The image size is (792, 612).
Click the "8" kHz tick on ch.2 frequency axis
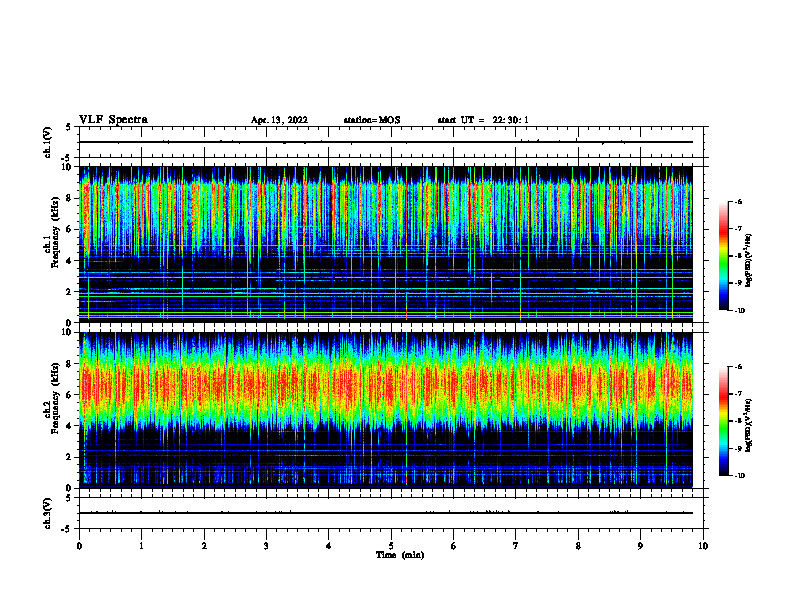click(x=70, y=364)
